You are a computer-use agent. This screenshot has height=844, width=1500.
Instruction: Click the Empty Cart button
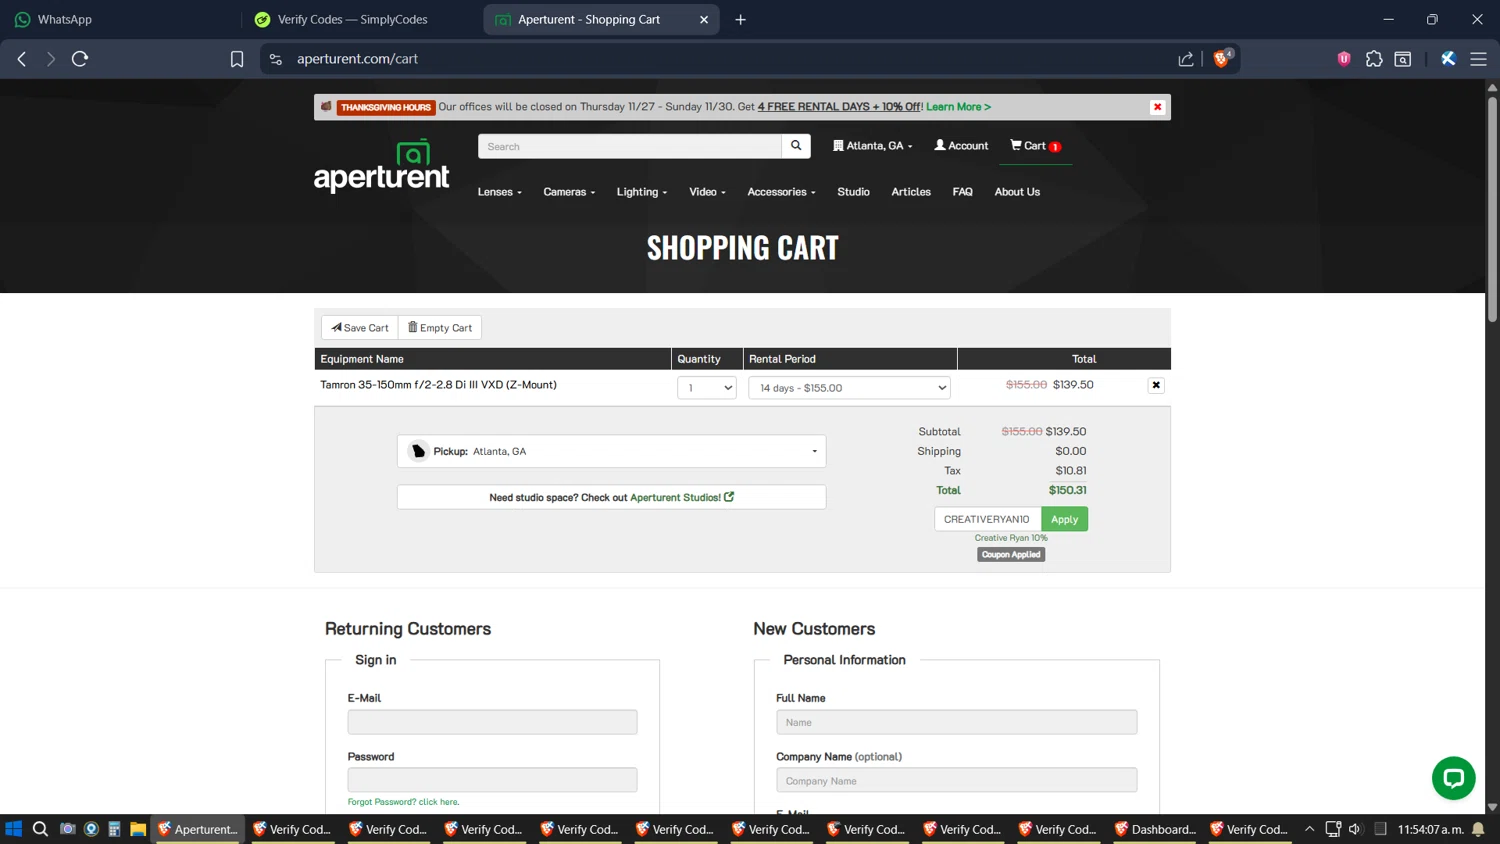coord(440,328)
